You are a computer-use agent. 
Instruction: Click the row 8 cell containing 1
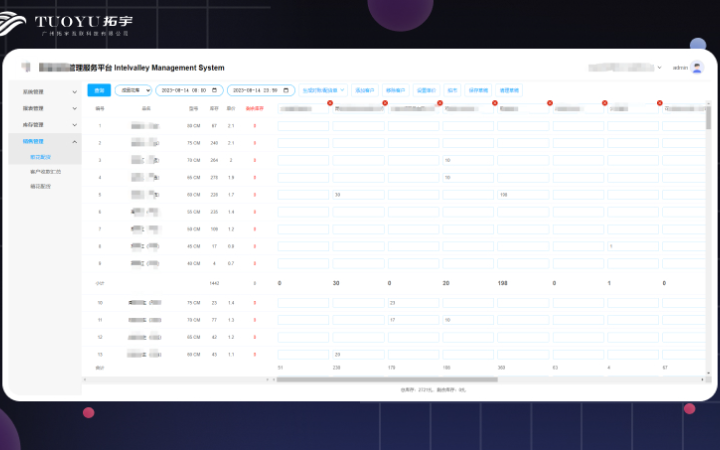point(633,247)
